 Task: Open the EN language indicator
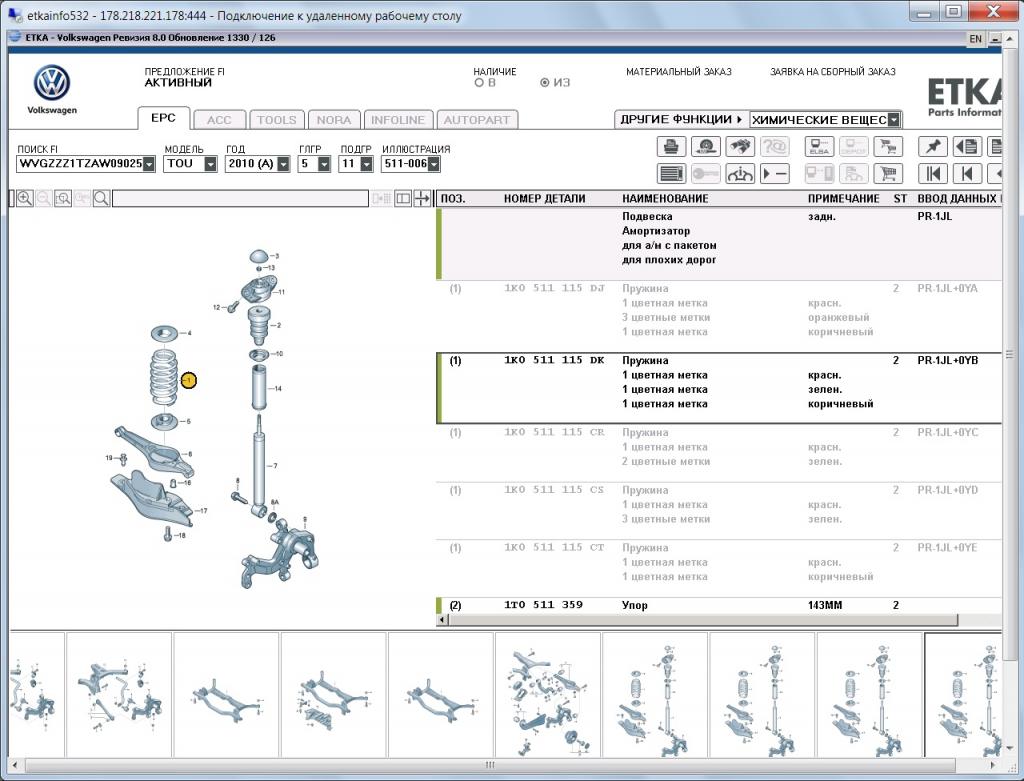(975, 39)
